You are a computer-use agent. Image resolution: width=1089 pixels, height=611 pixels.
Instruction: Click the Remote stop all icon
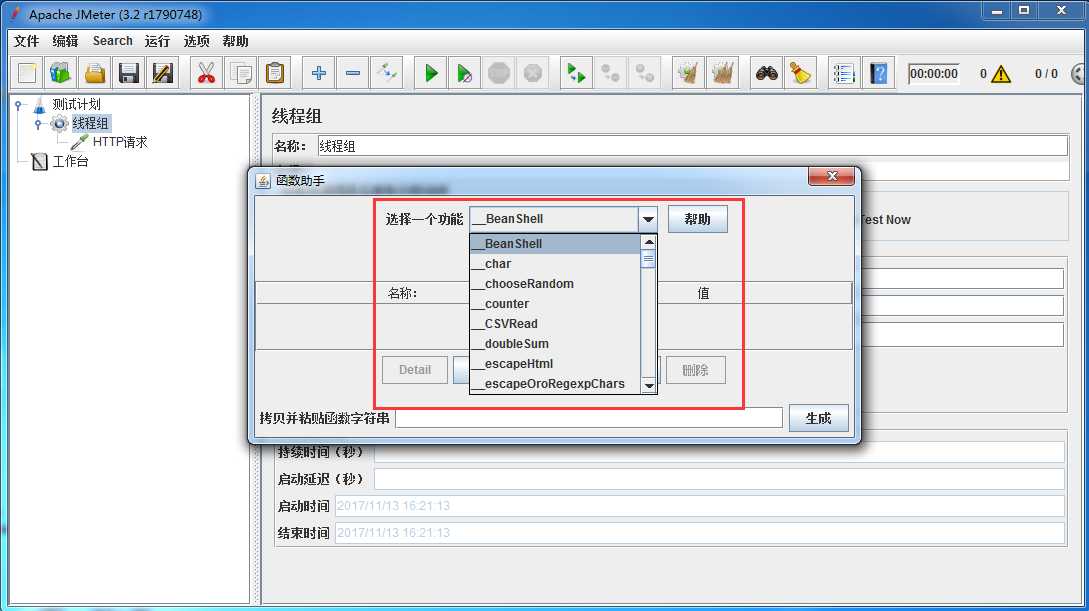coord(610,73)
